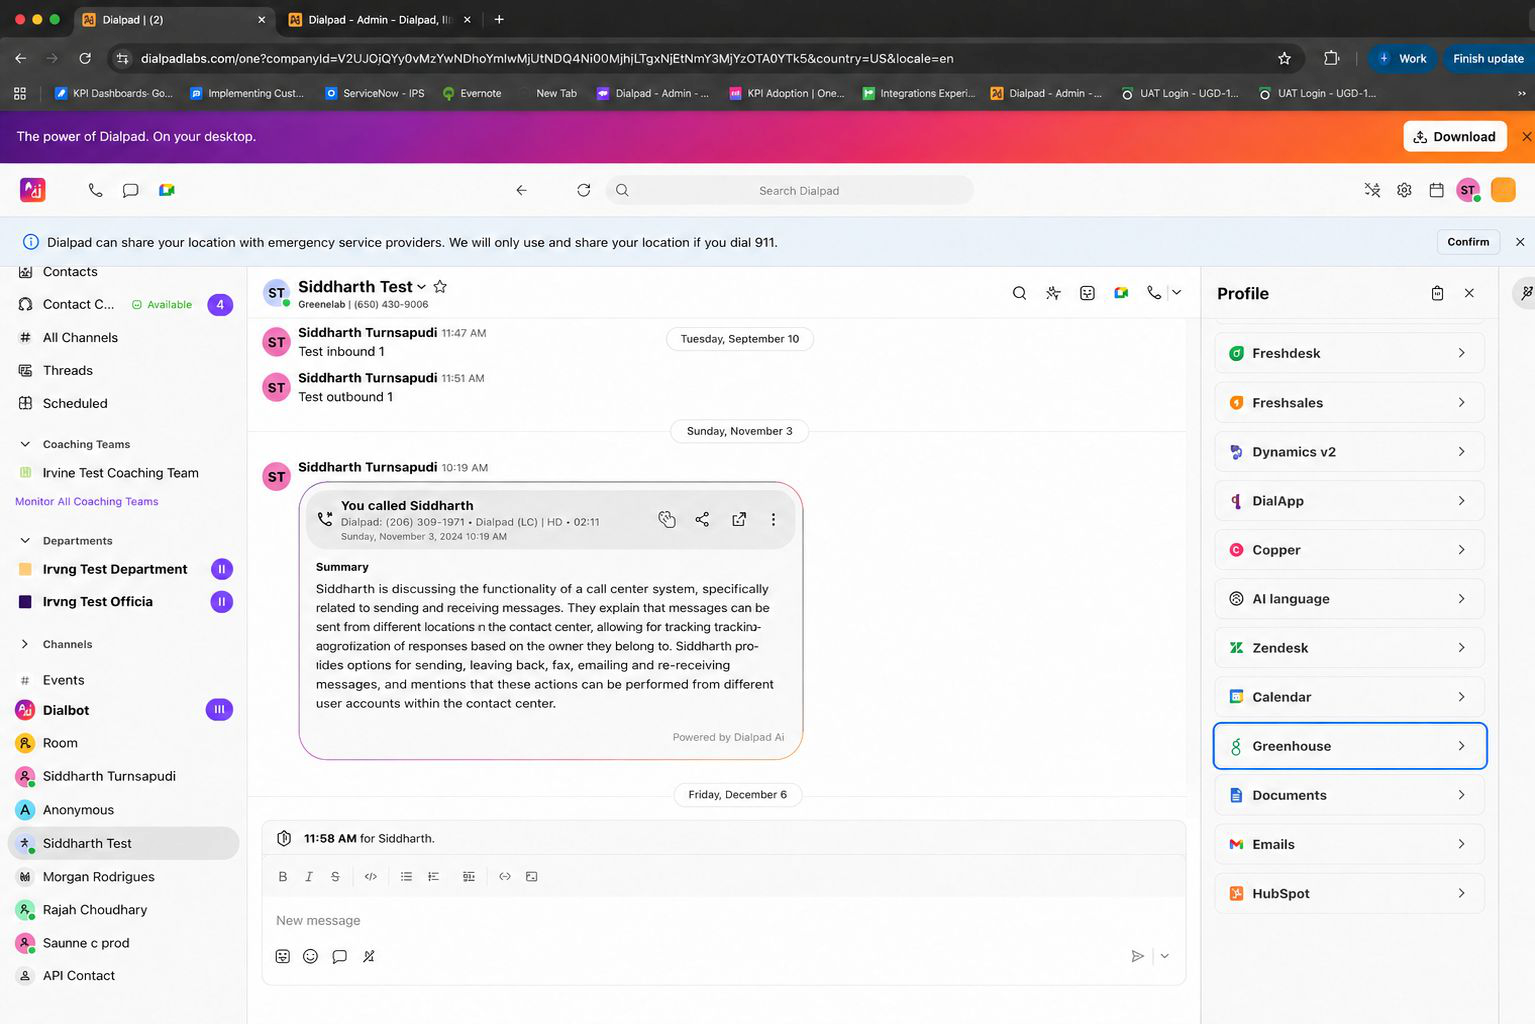
Task: Click the New message text box
Action: [x=723, y=920]
